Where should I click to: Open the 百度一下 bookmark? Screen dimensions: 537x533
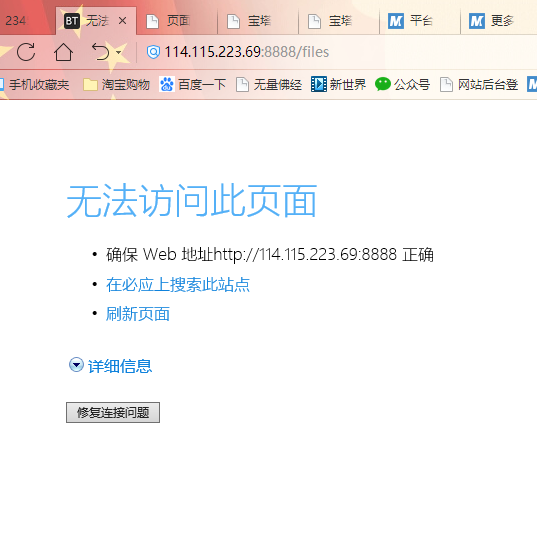(x=192, y=85)
